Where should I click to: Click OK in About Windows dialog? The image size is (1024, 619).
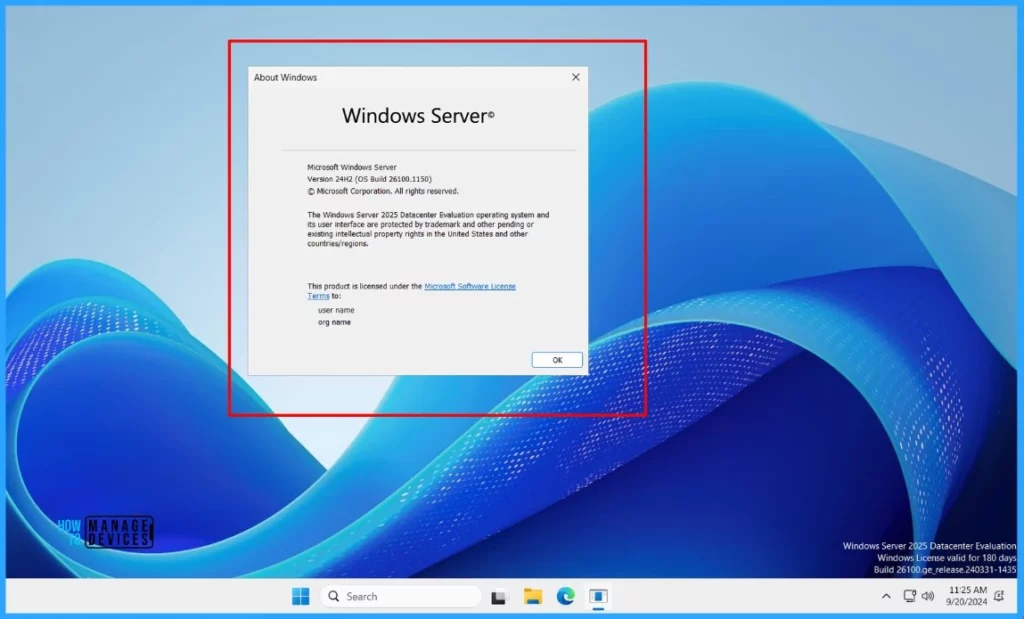coord(557,360)
